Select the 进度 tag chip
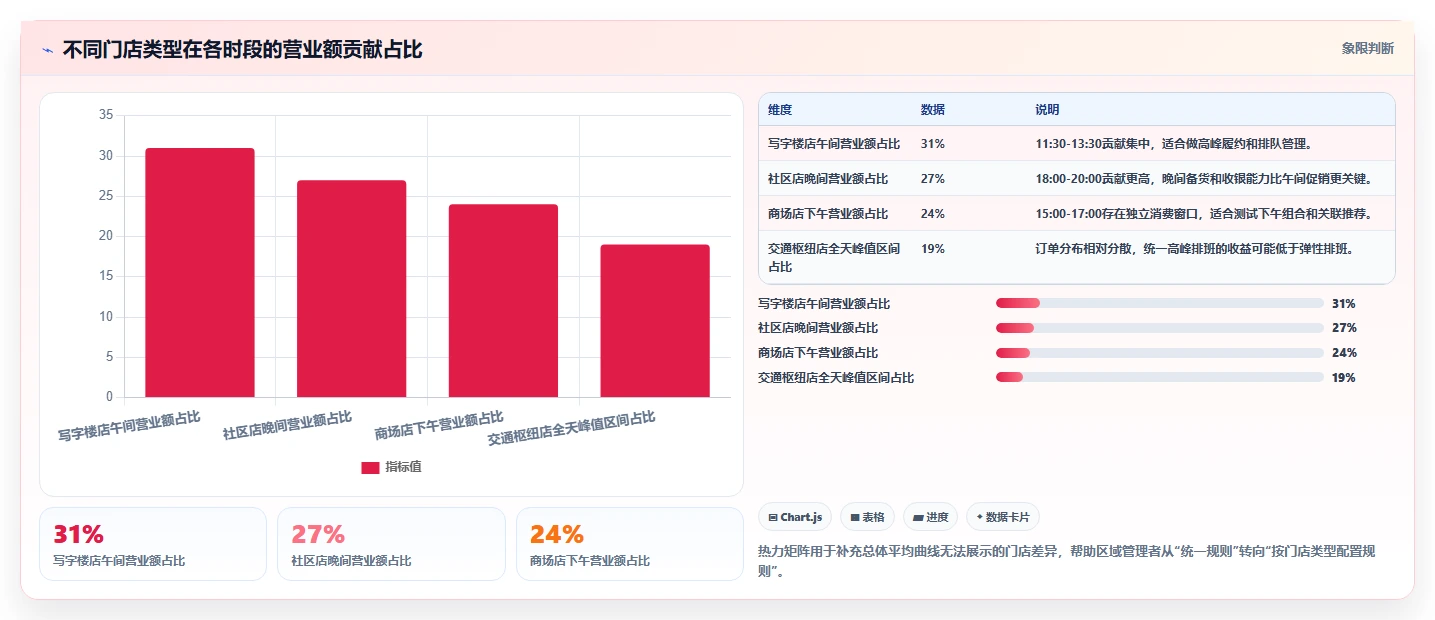1435x620 pixels. [x=930, y=517]
